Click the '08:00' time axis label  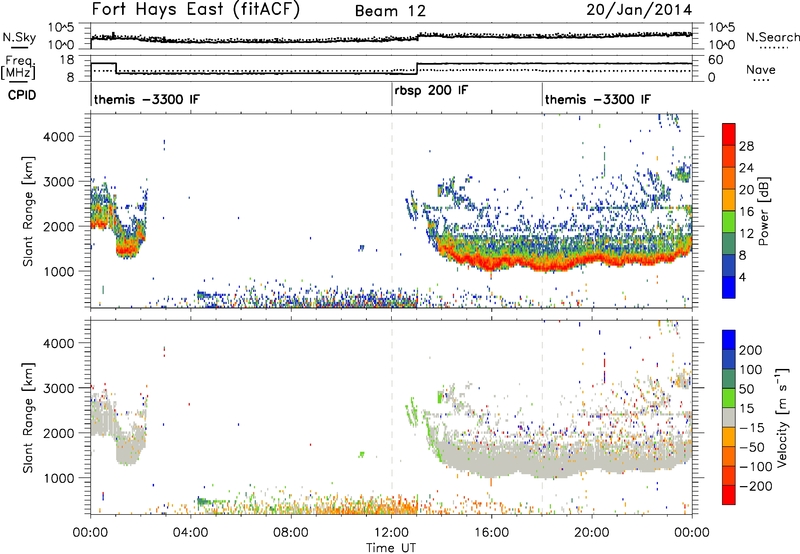290,533
